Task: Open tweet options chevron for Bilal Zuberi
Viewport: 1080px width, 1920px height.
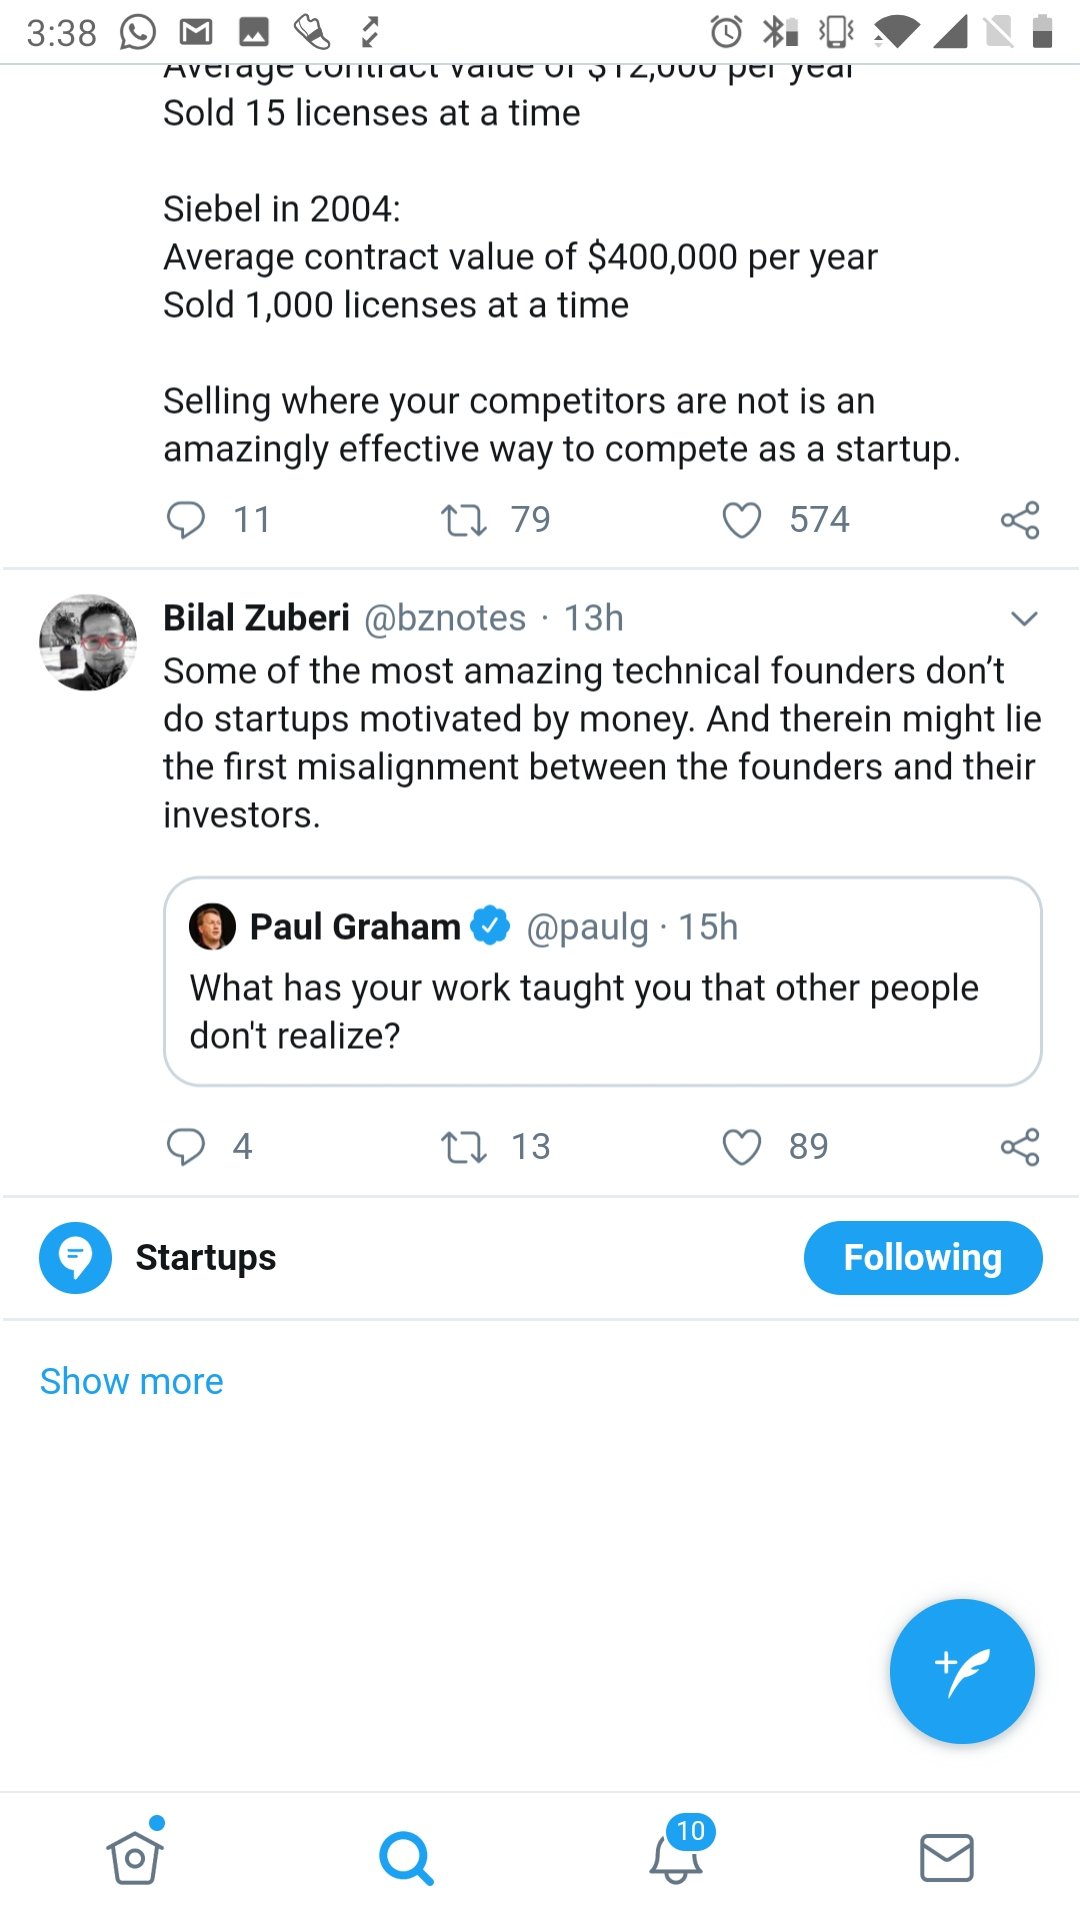Action: [1024, 619]
